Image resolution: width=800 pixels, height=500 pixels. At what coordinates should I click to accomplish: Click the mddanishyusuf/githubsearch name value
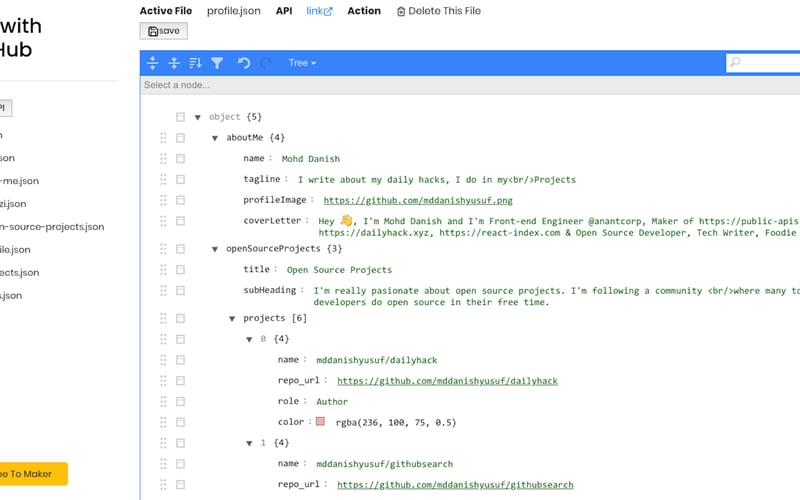tap(385, 464)
